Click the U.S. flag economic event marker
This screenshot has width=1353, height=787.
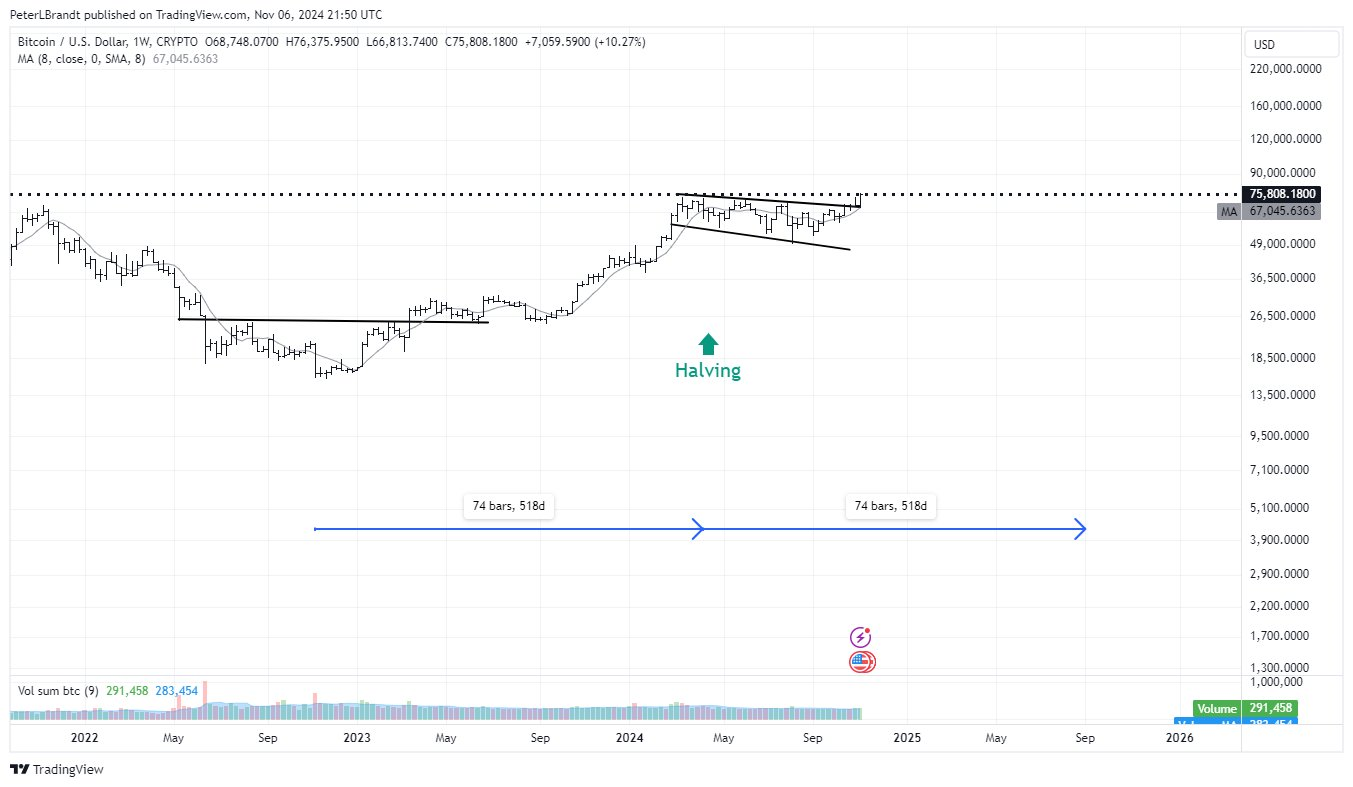point(860,662)
